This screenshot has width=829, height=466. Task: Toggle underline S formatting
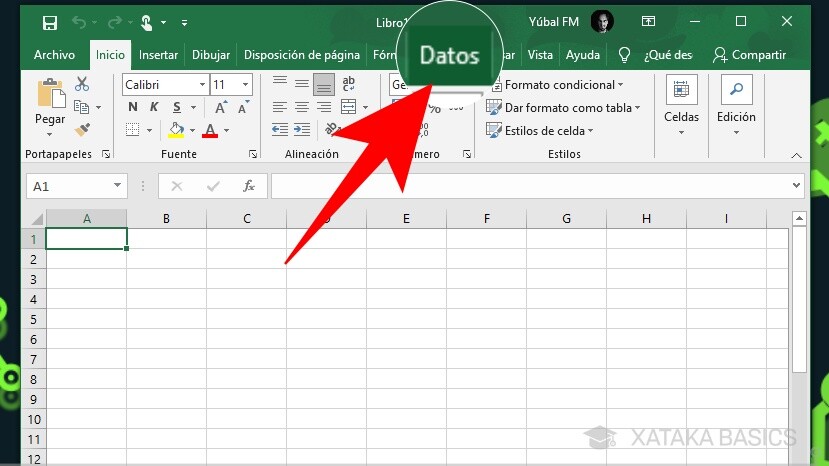(x=177, y=107)
